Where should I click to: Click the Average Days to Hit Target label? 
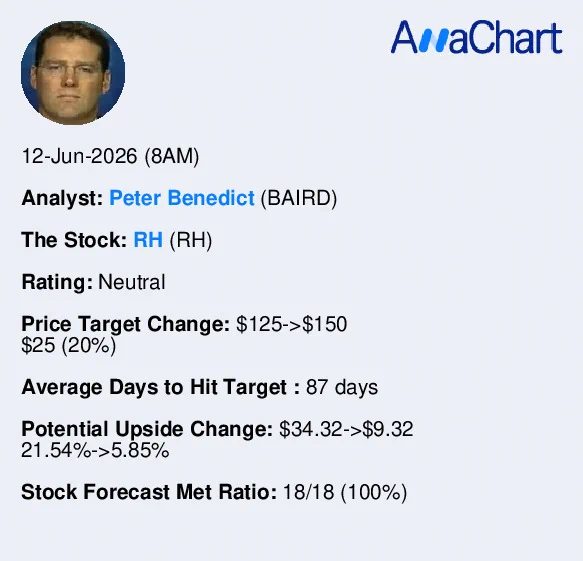[x=161, y=387]
